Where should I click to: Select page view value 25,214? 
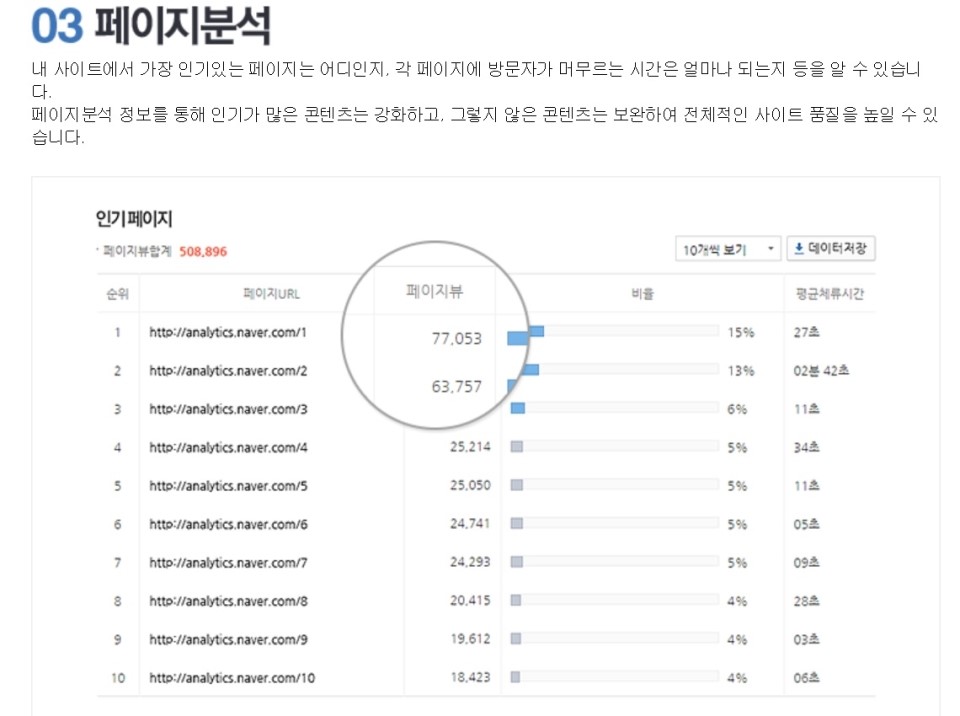470,447
